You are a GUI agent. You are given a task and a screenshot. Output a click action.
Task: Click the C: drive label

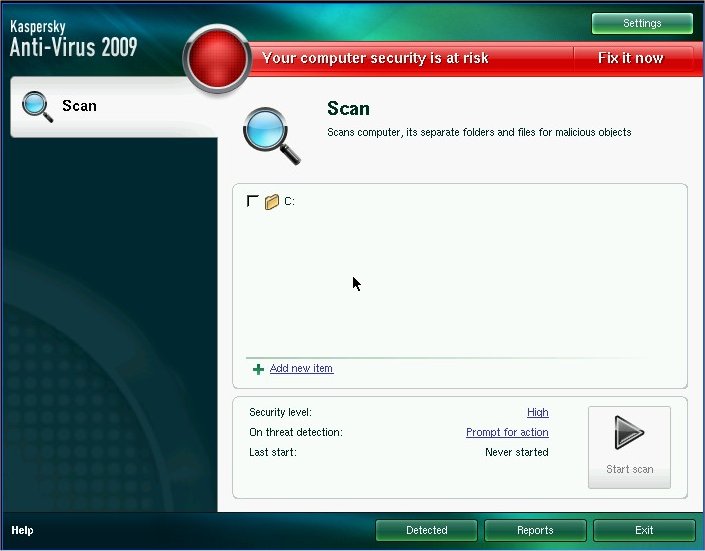pos(289,201)
